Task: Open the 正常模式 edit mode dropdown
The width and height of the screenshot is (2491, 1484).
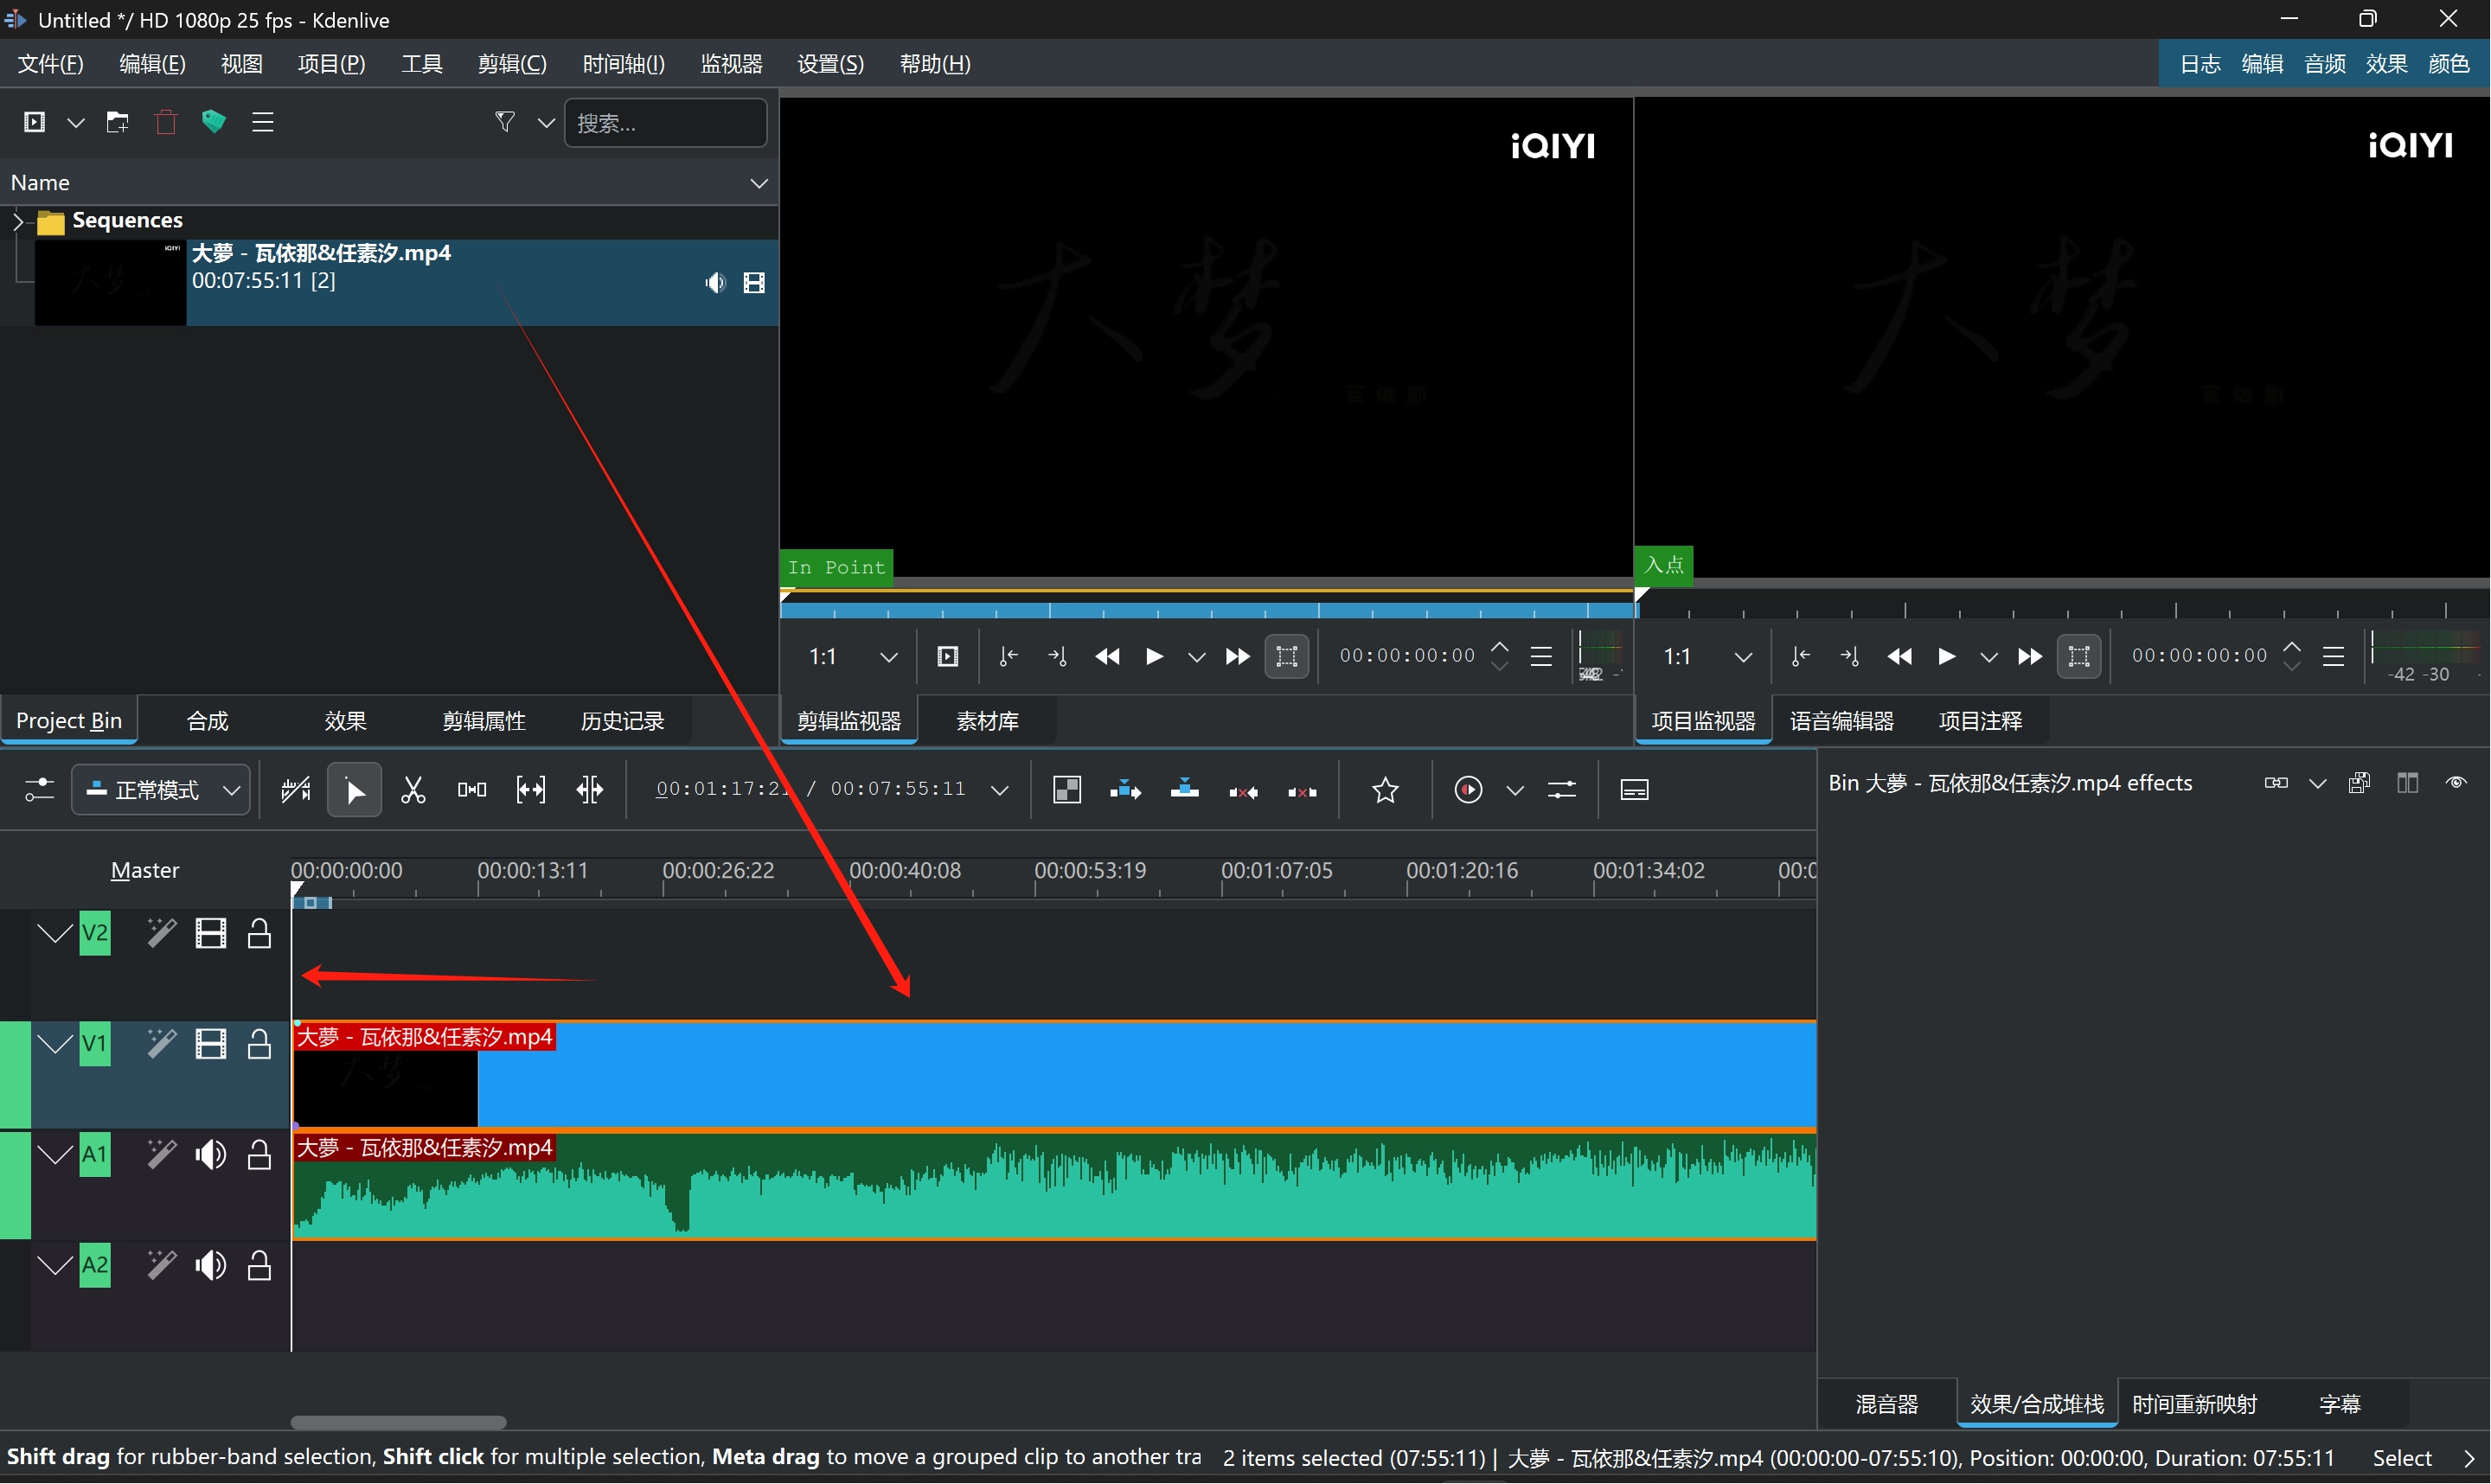Action: (x=161, y=791)
